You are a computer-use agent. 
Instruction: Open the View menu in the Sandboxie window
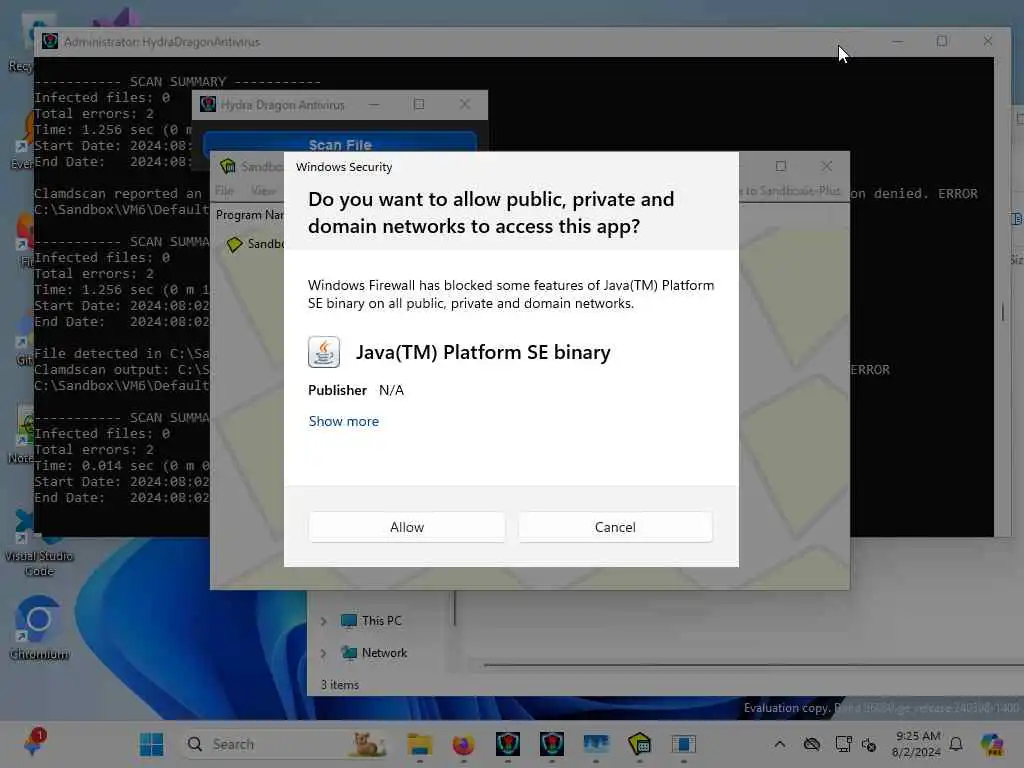coord(263,191)
